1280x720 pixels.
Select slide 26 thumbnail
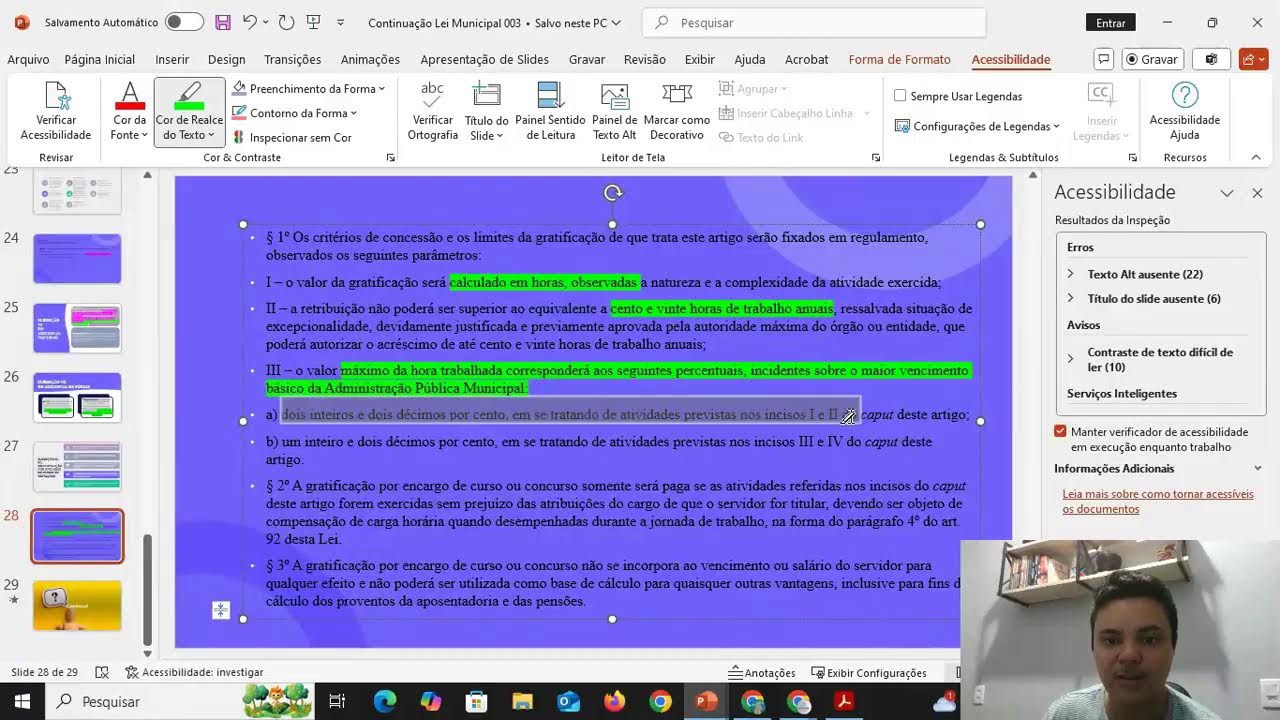77,398
